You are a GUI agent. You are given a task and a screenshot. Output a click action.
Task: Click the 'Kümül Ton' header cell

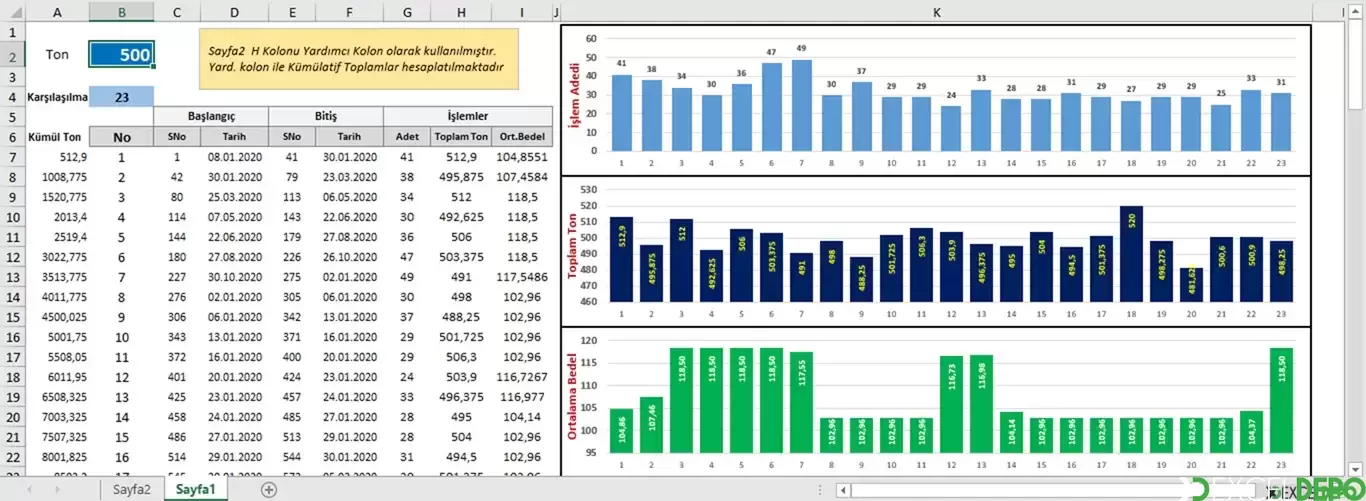56,137
